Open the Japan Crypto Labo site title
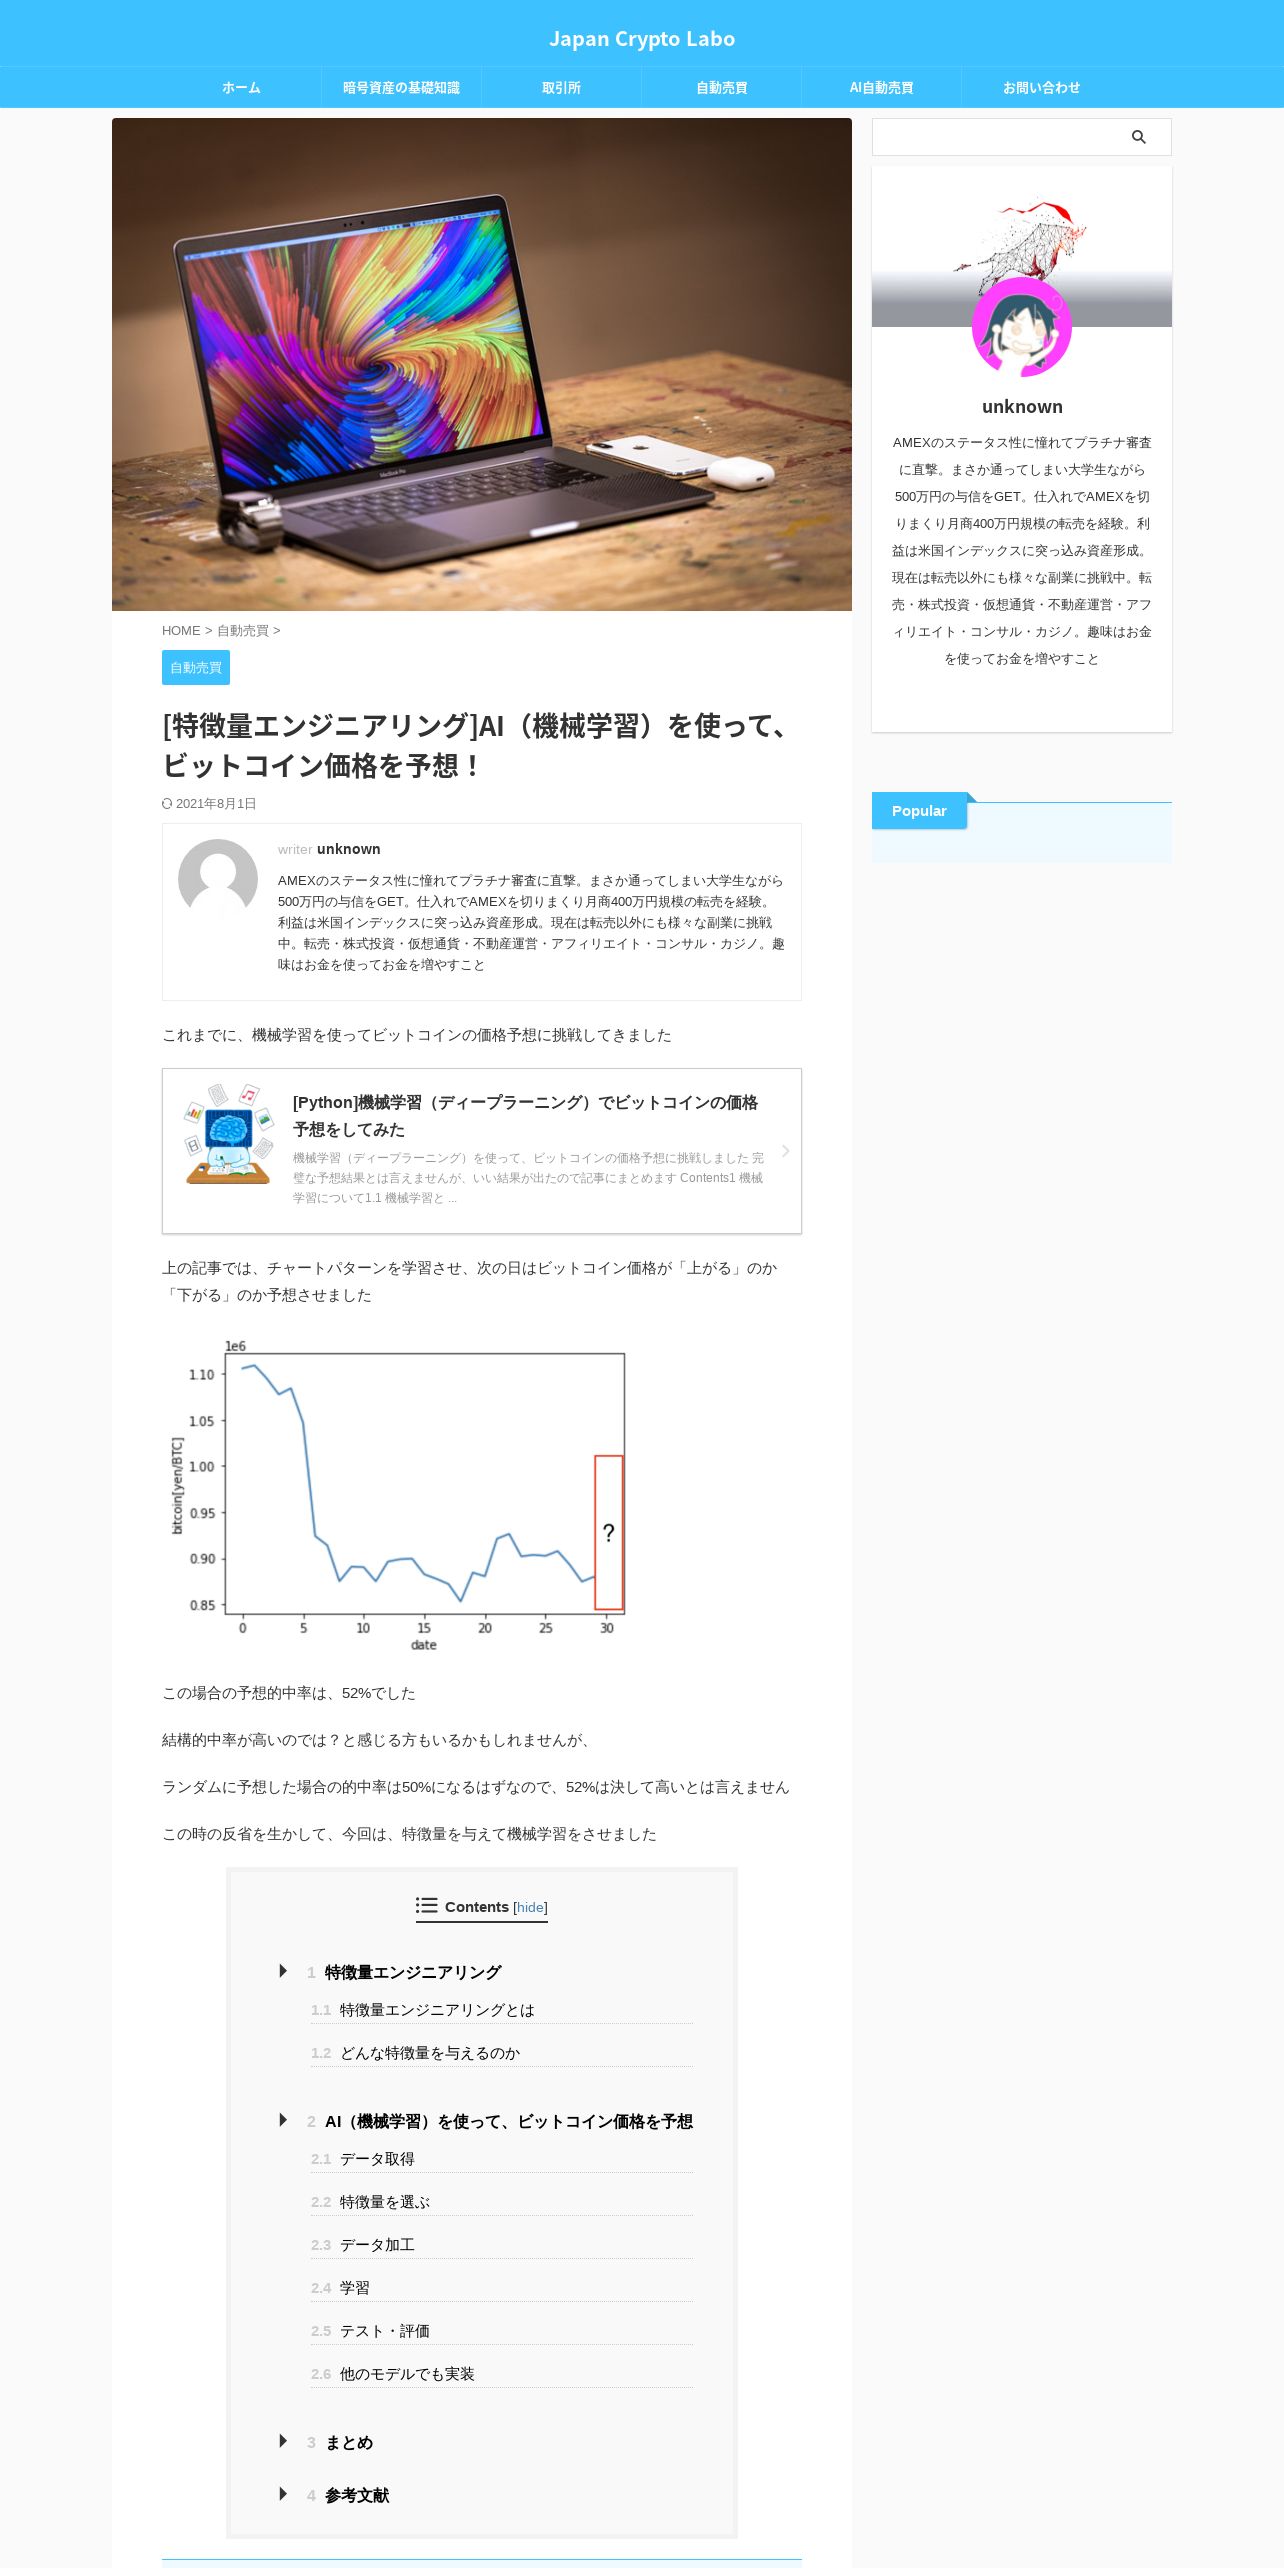The height and width of the screenshot is (2568, 1284). click(x=642, y=39)
